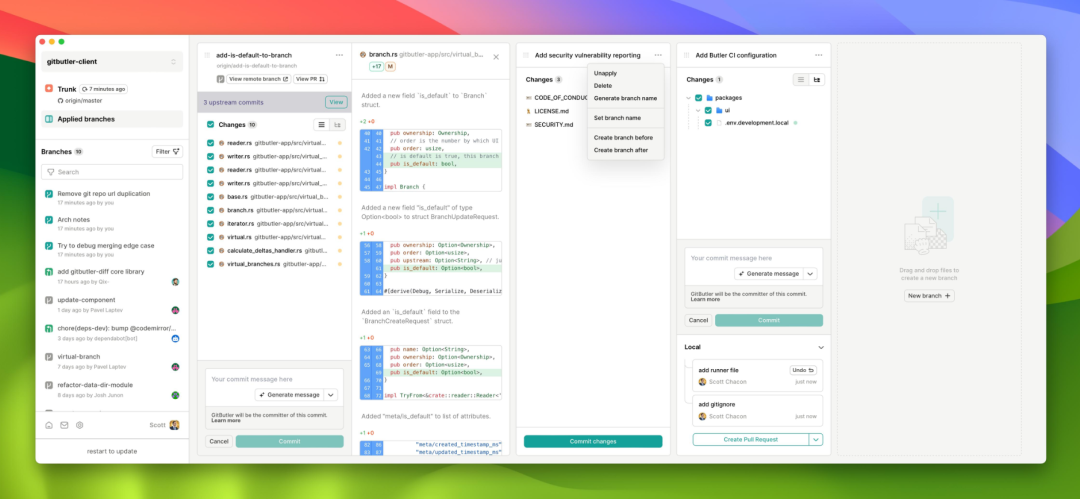Switch Butler CI changes to tree view
This screenshot has height=499, width=1080.
point(817,79)
